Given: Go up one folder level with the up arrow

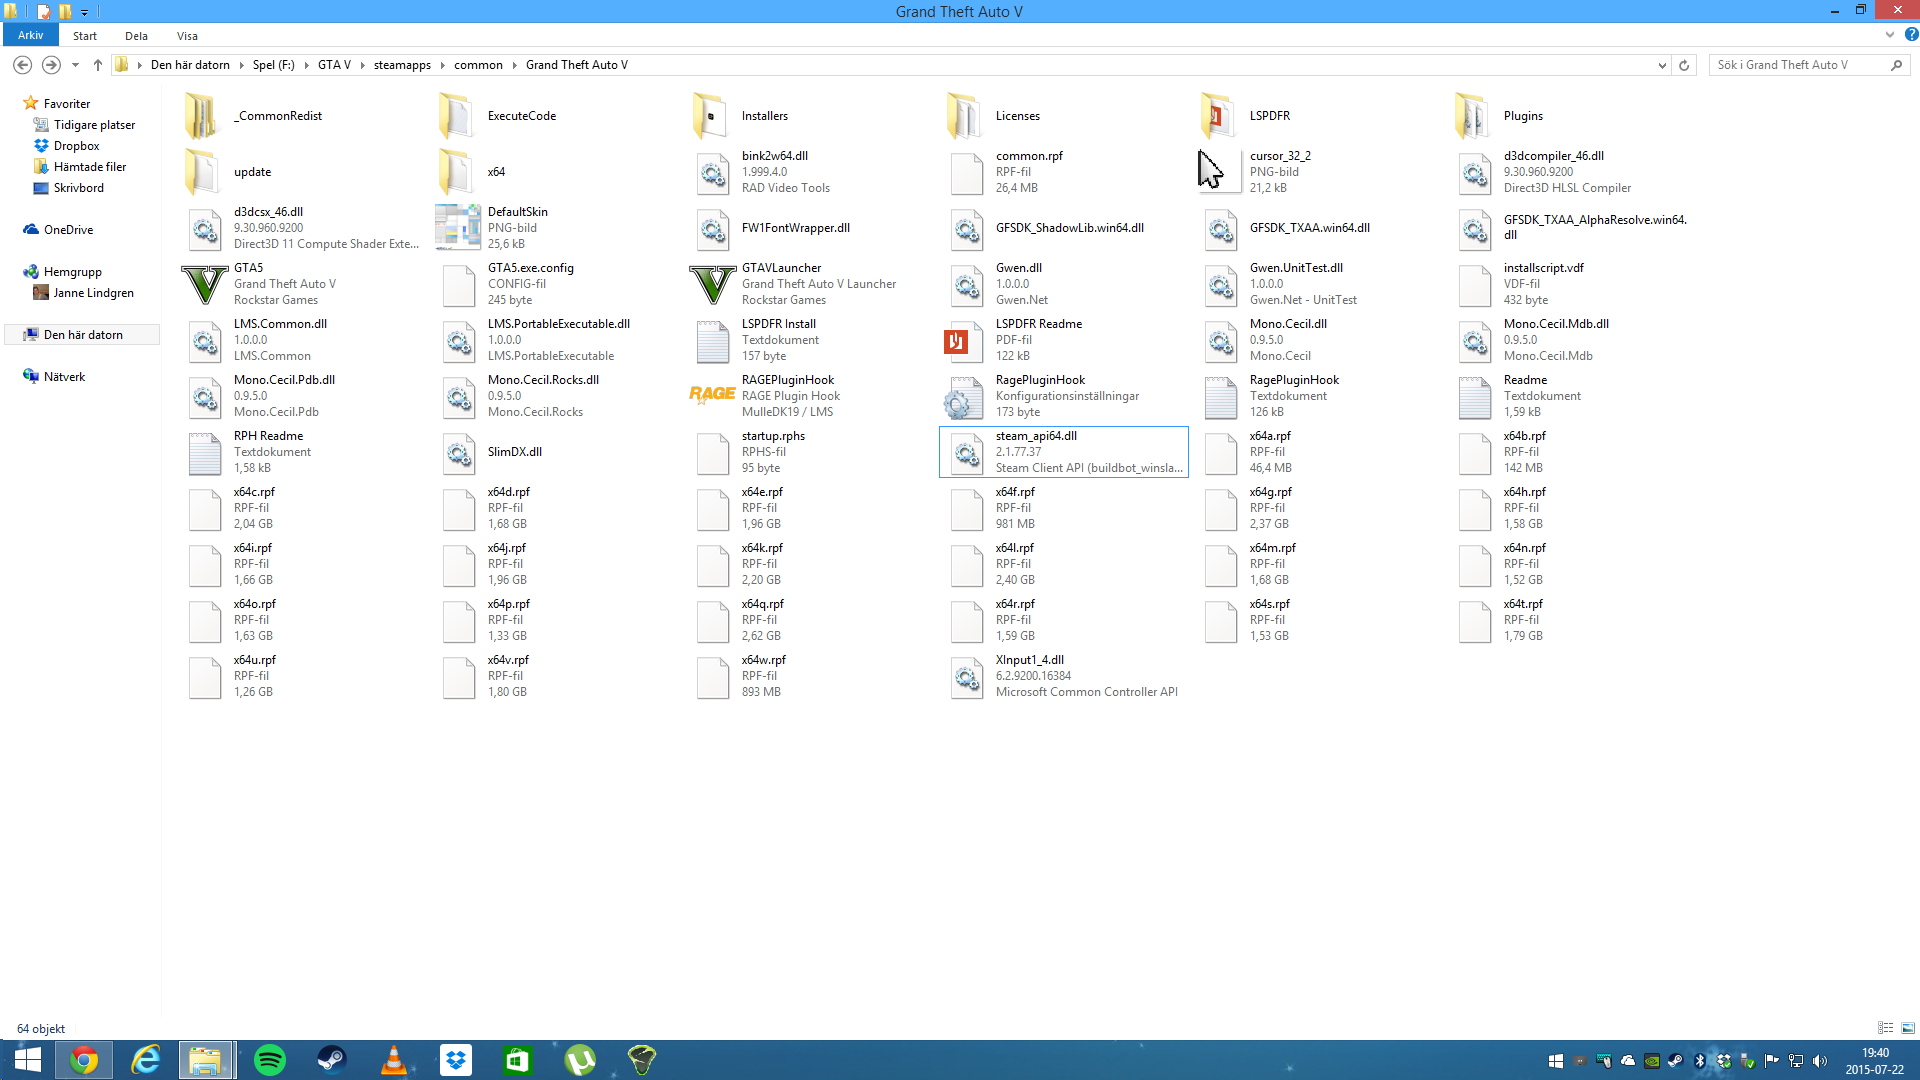Looking at the screenshot, I should click(x=97, y=65).
